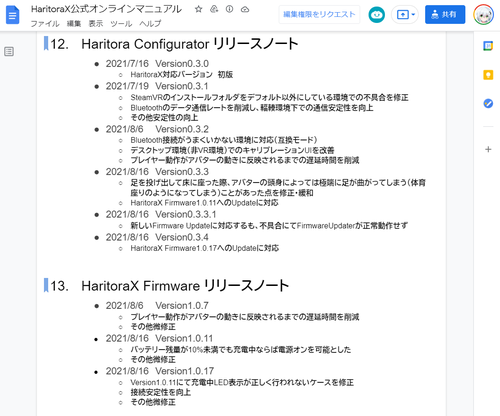
Task: Click the Version1.0.17 firmware entry
Action: pos(160,371)
